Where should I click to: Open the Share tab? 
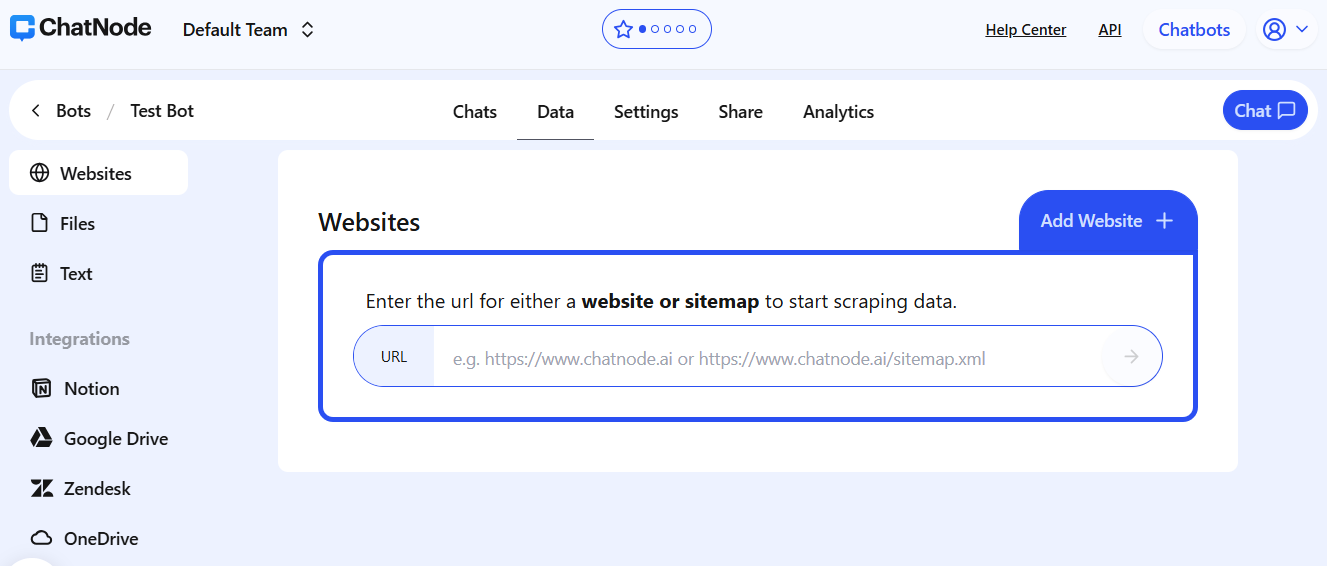click(740, 112)
